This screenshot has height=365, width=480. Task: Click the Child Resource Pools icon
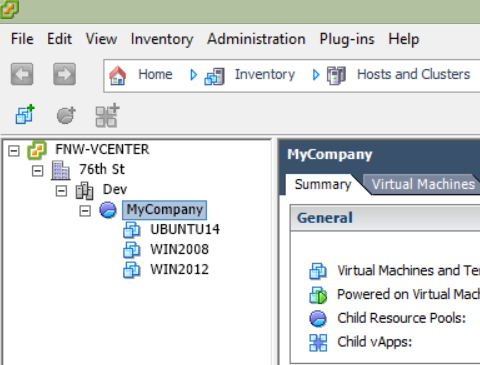(x=318, y=318)
